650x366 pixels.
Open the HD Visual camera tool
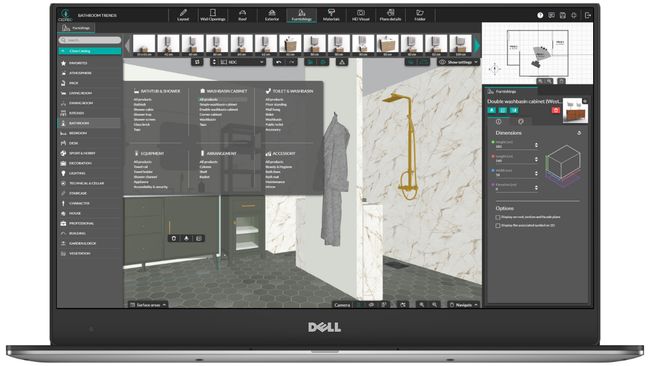click(x=361, y=15)
